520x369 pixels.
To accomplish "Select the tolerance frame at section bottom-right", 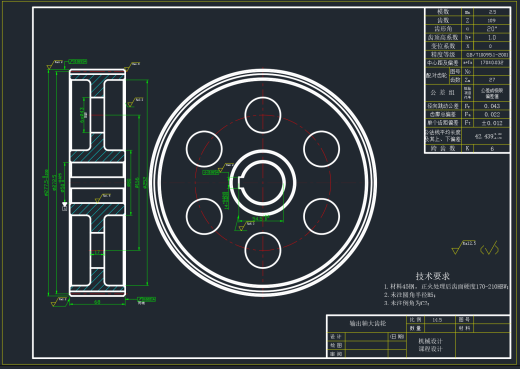I will click(x=147, y=299).
